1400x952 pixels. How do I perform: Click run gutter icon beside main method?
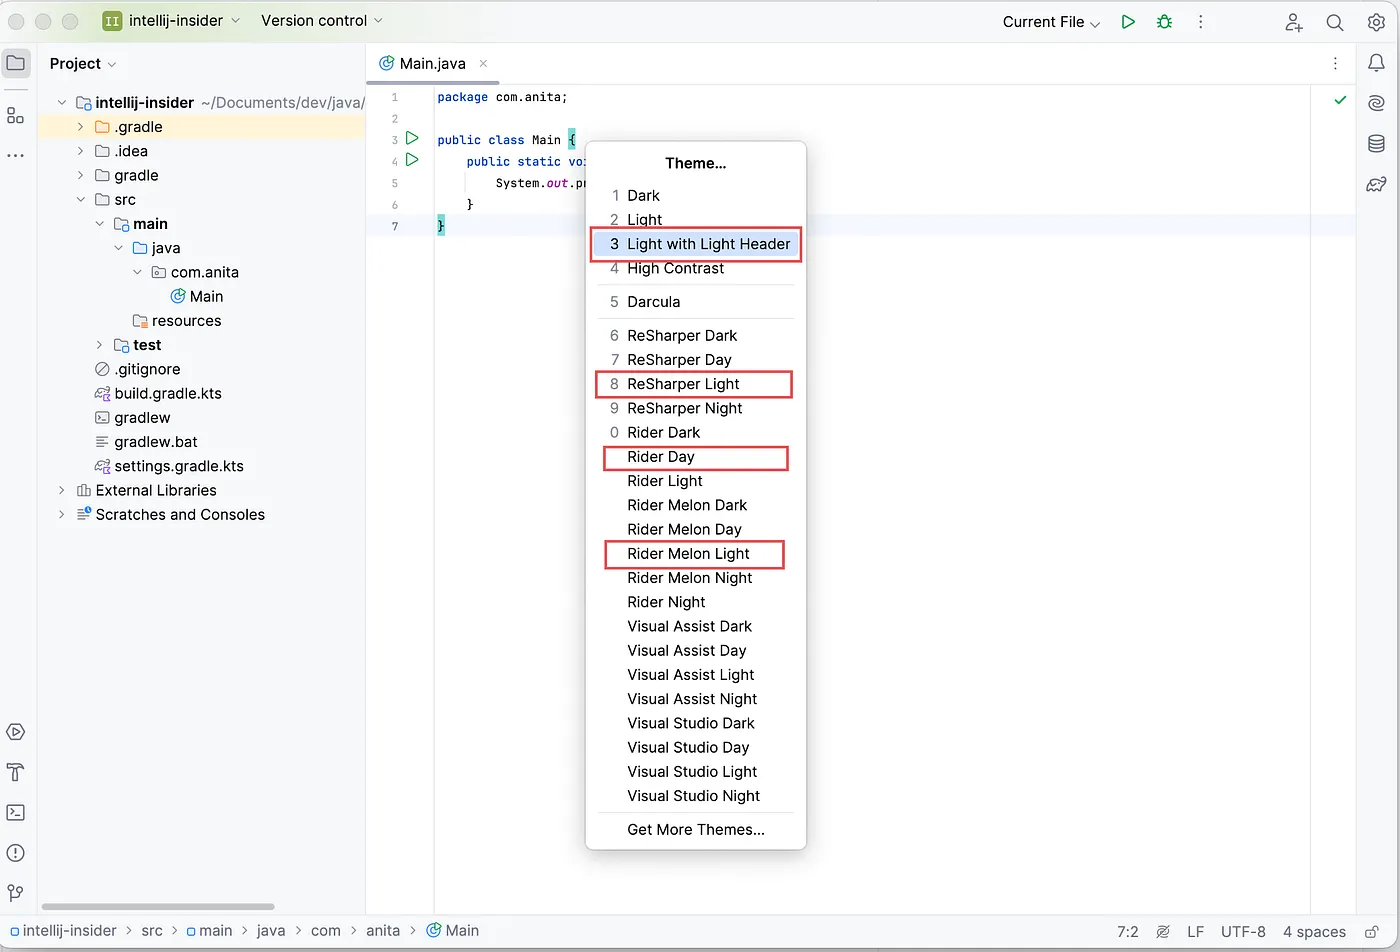coord(412,160)
